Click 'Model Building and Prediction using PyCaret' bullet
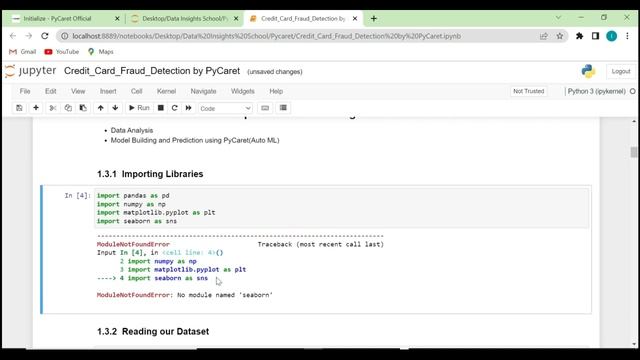Screen dimensions: 640x360 tap(195, 140)
